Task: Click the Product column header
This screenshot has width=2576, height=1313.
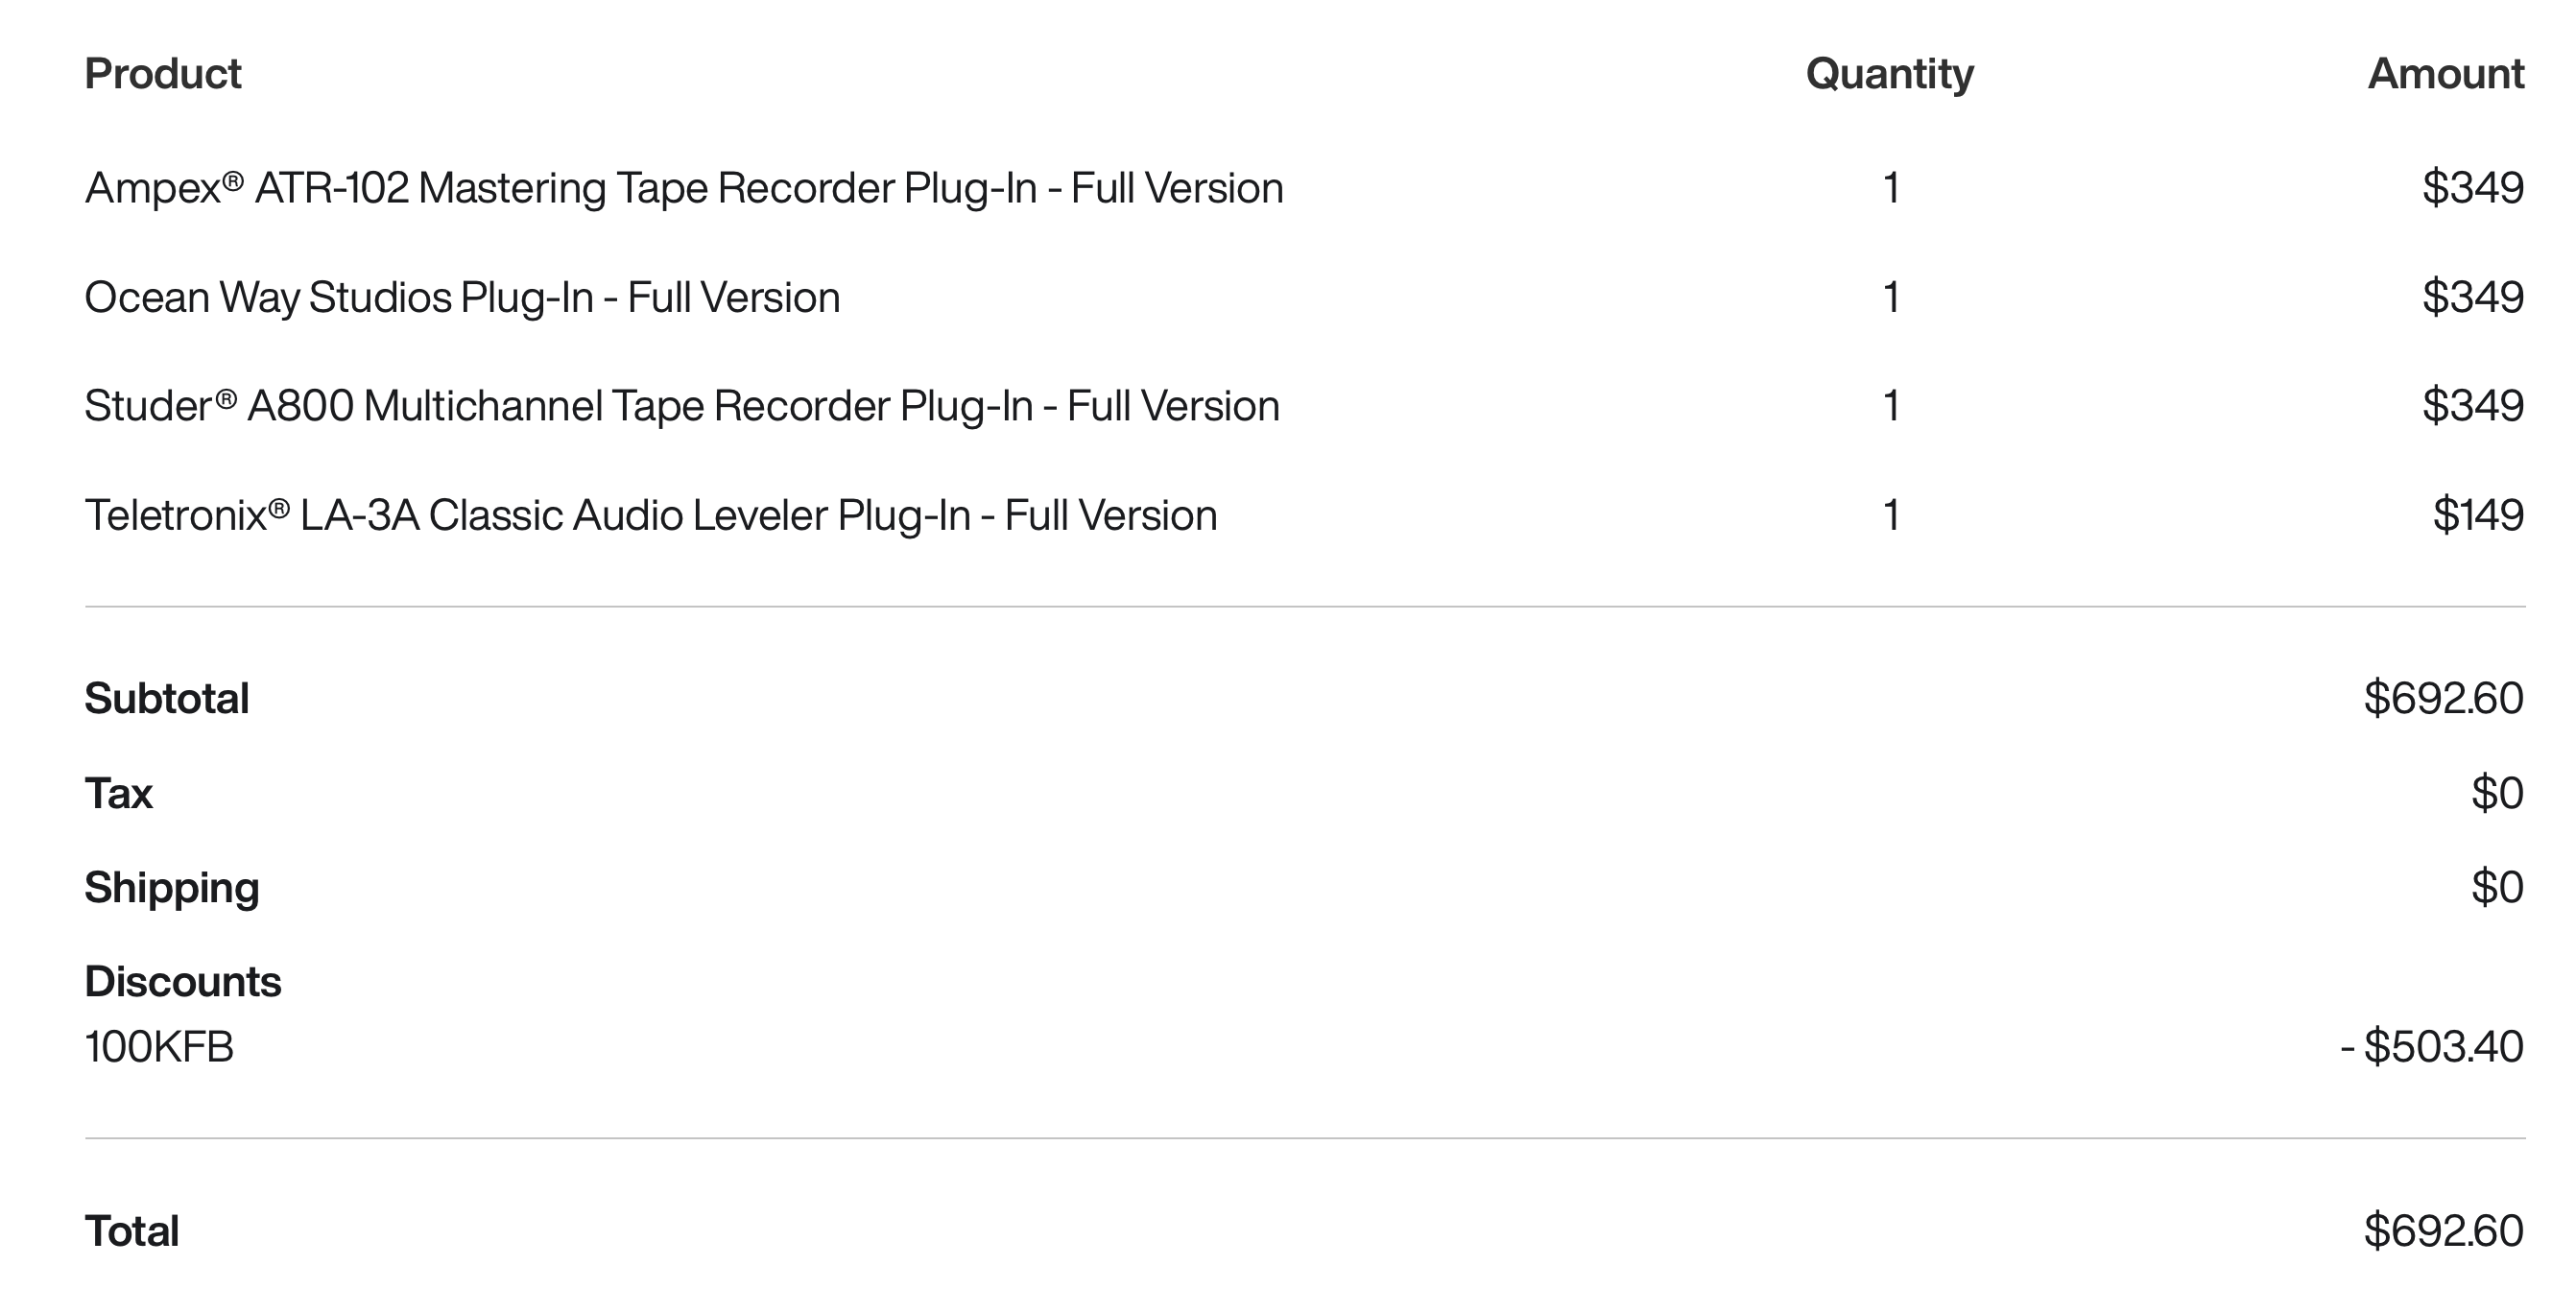Action: pos(162,74)
